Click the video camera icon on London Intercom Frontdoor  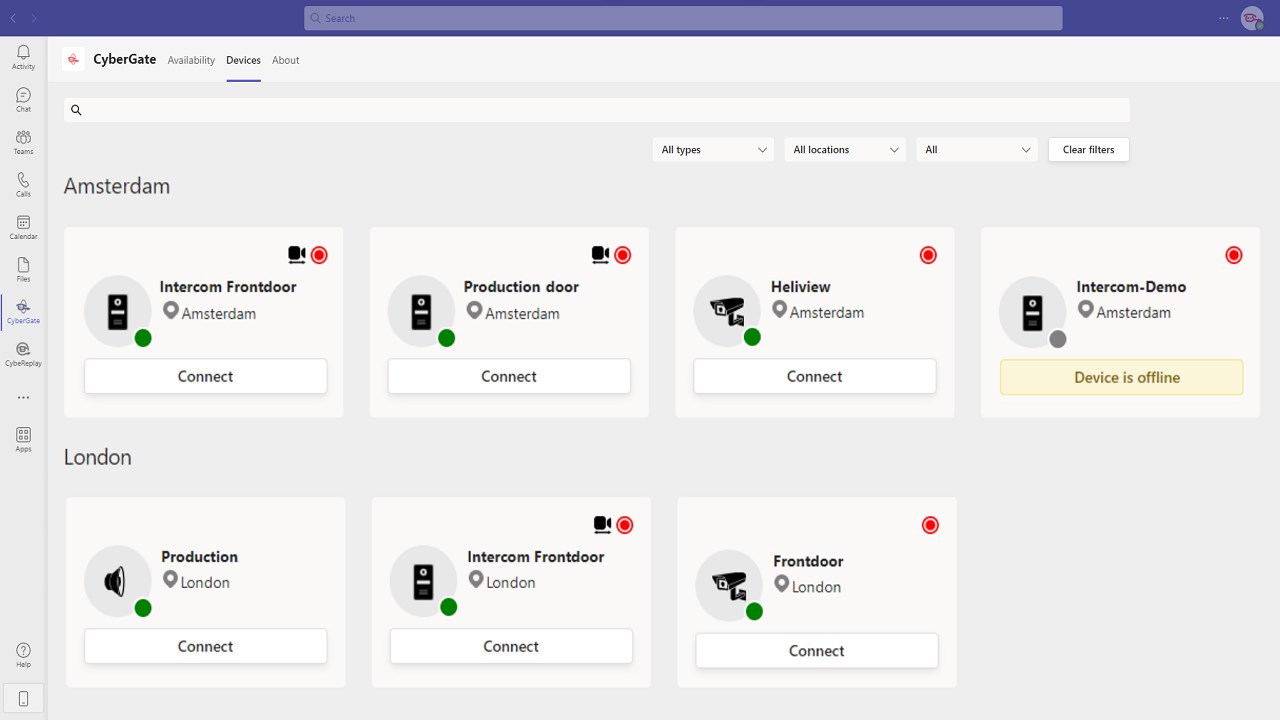pyautogui.click(x=602, y=524)
